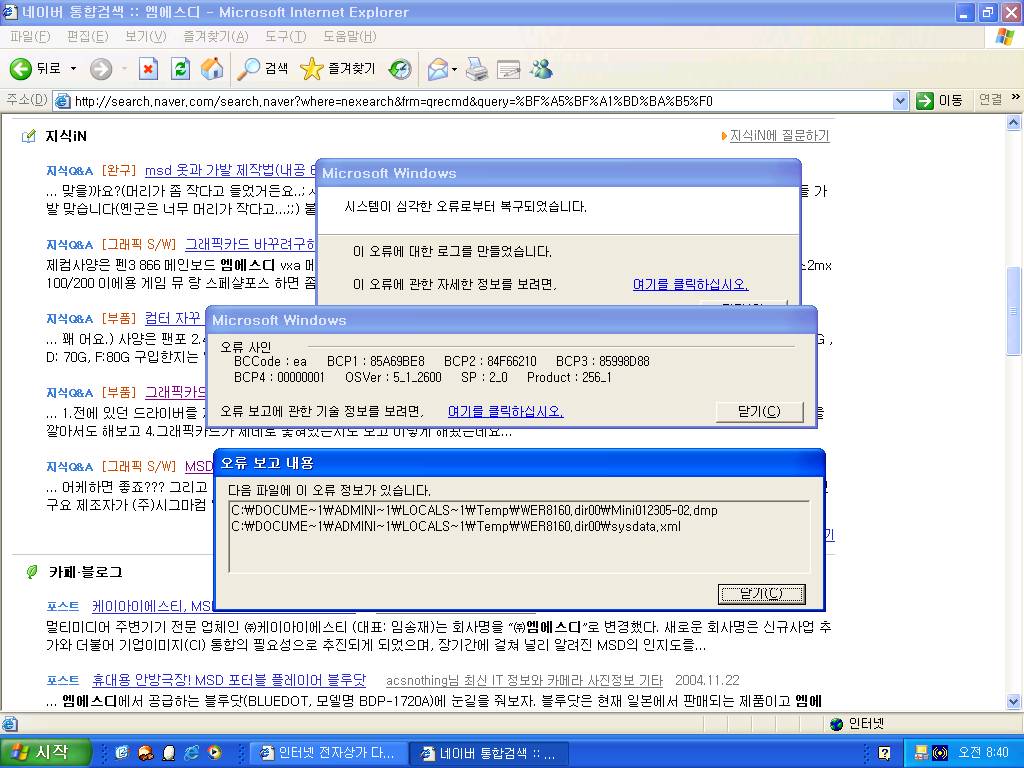Click the Windows flag logo throbber
1024x768 pixels.
1006,37
